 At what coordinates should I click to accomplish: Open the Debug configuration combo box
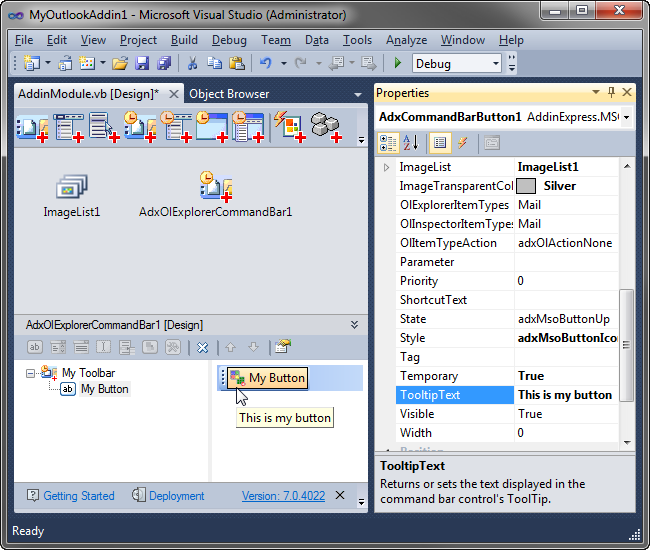457,63
